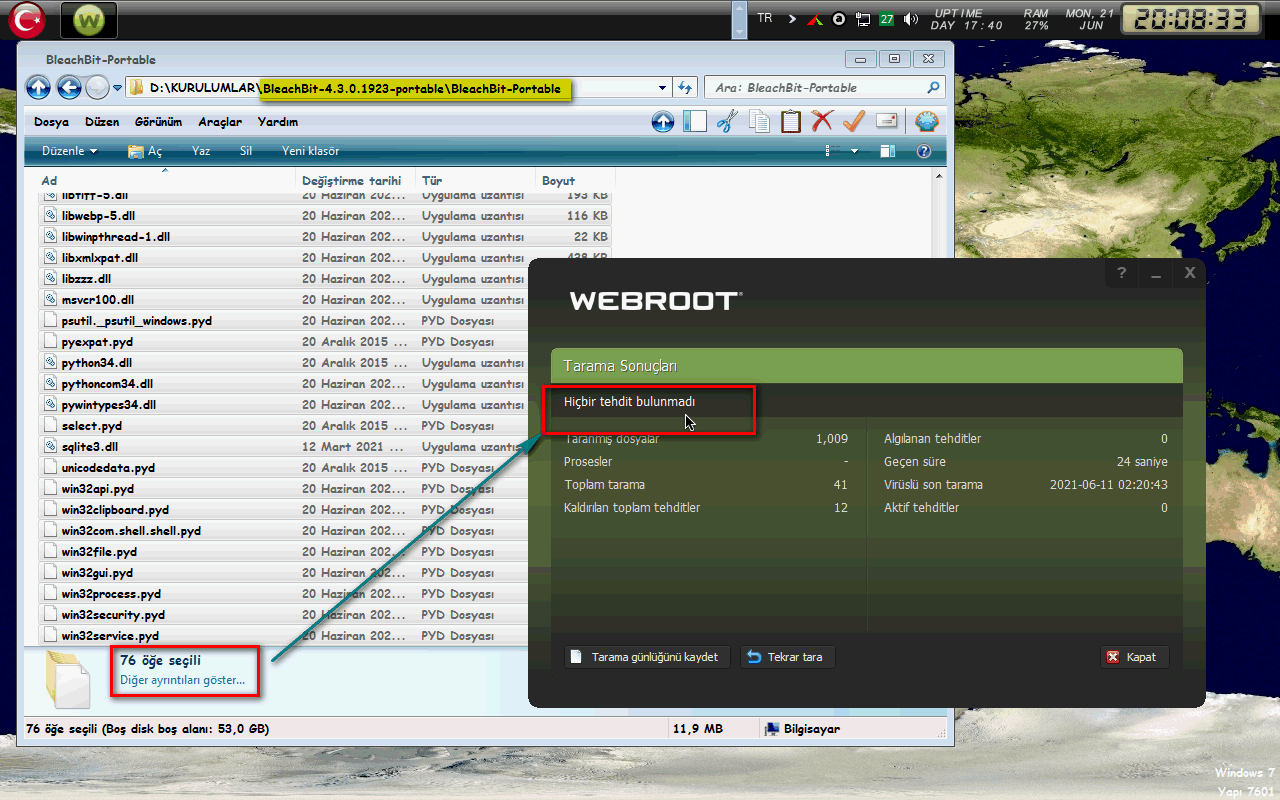Open the Düzen menu
1280x800 pixels.
[x=102, y=122]
